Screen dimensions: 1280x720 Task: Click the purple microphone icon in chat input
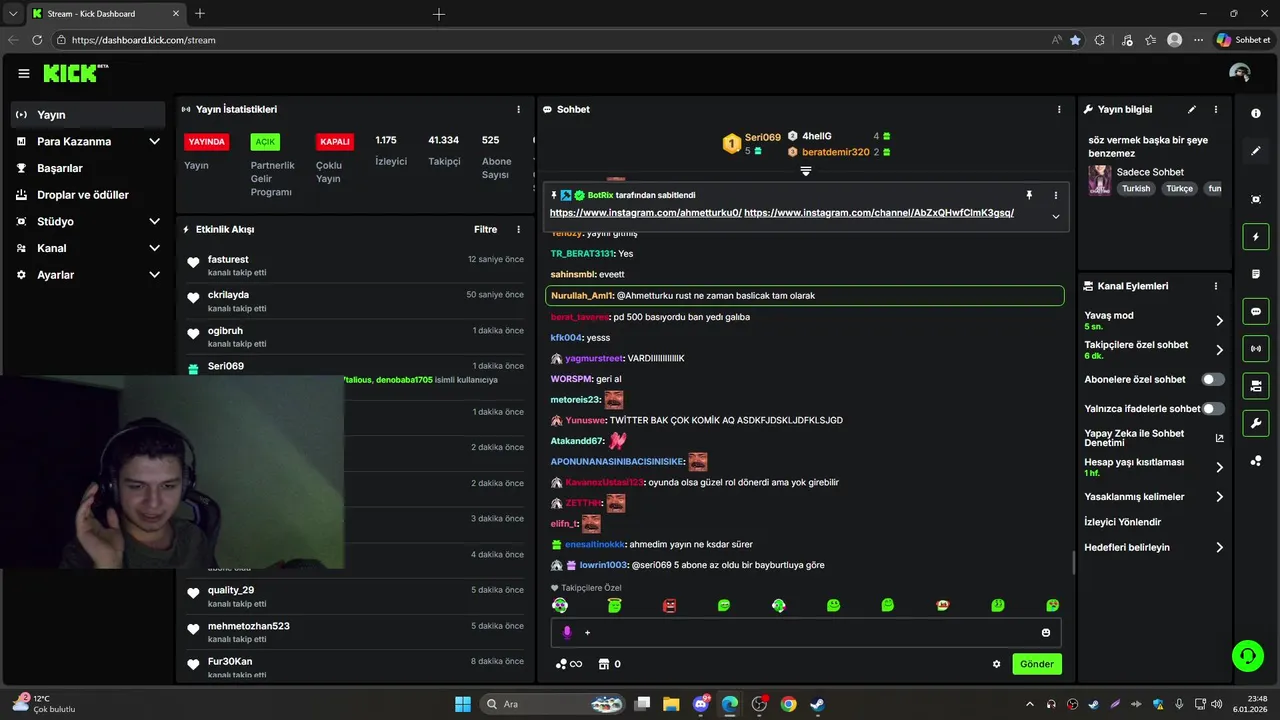(x=567, y=632)
